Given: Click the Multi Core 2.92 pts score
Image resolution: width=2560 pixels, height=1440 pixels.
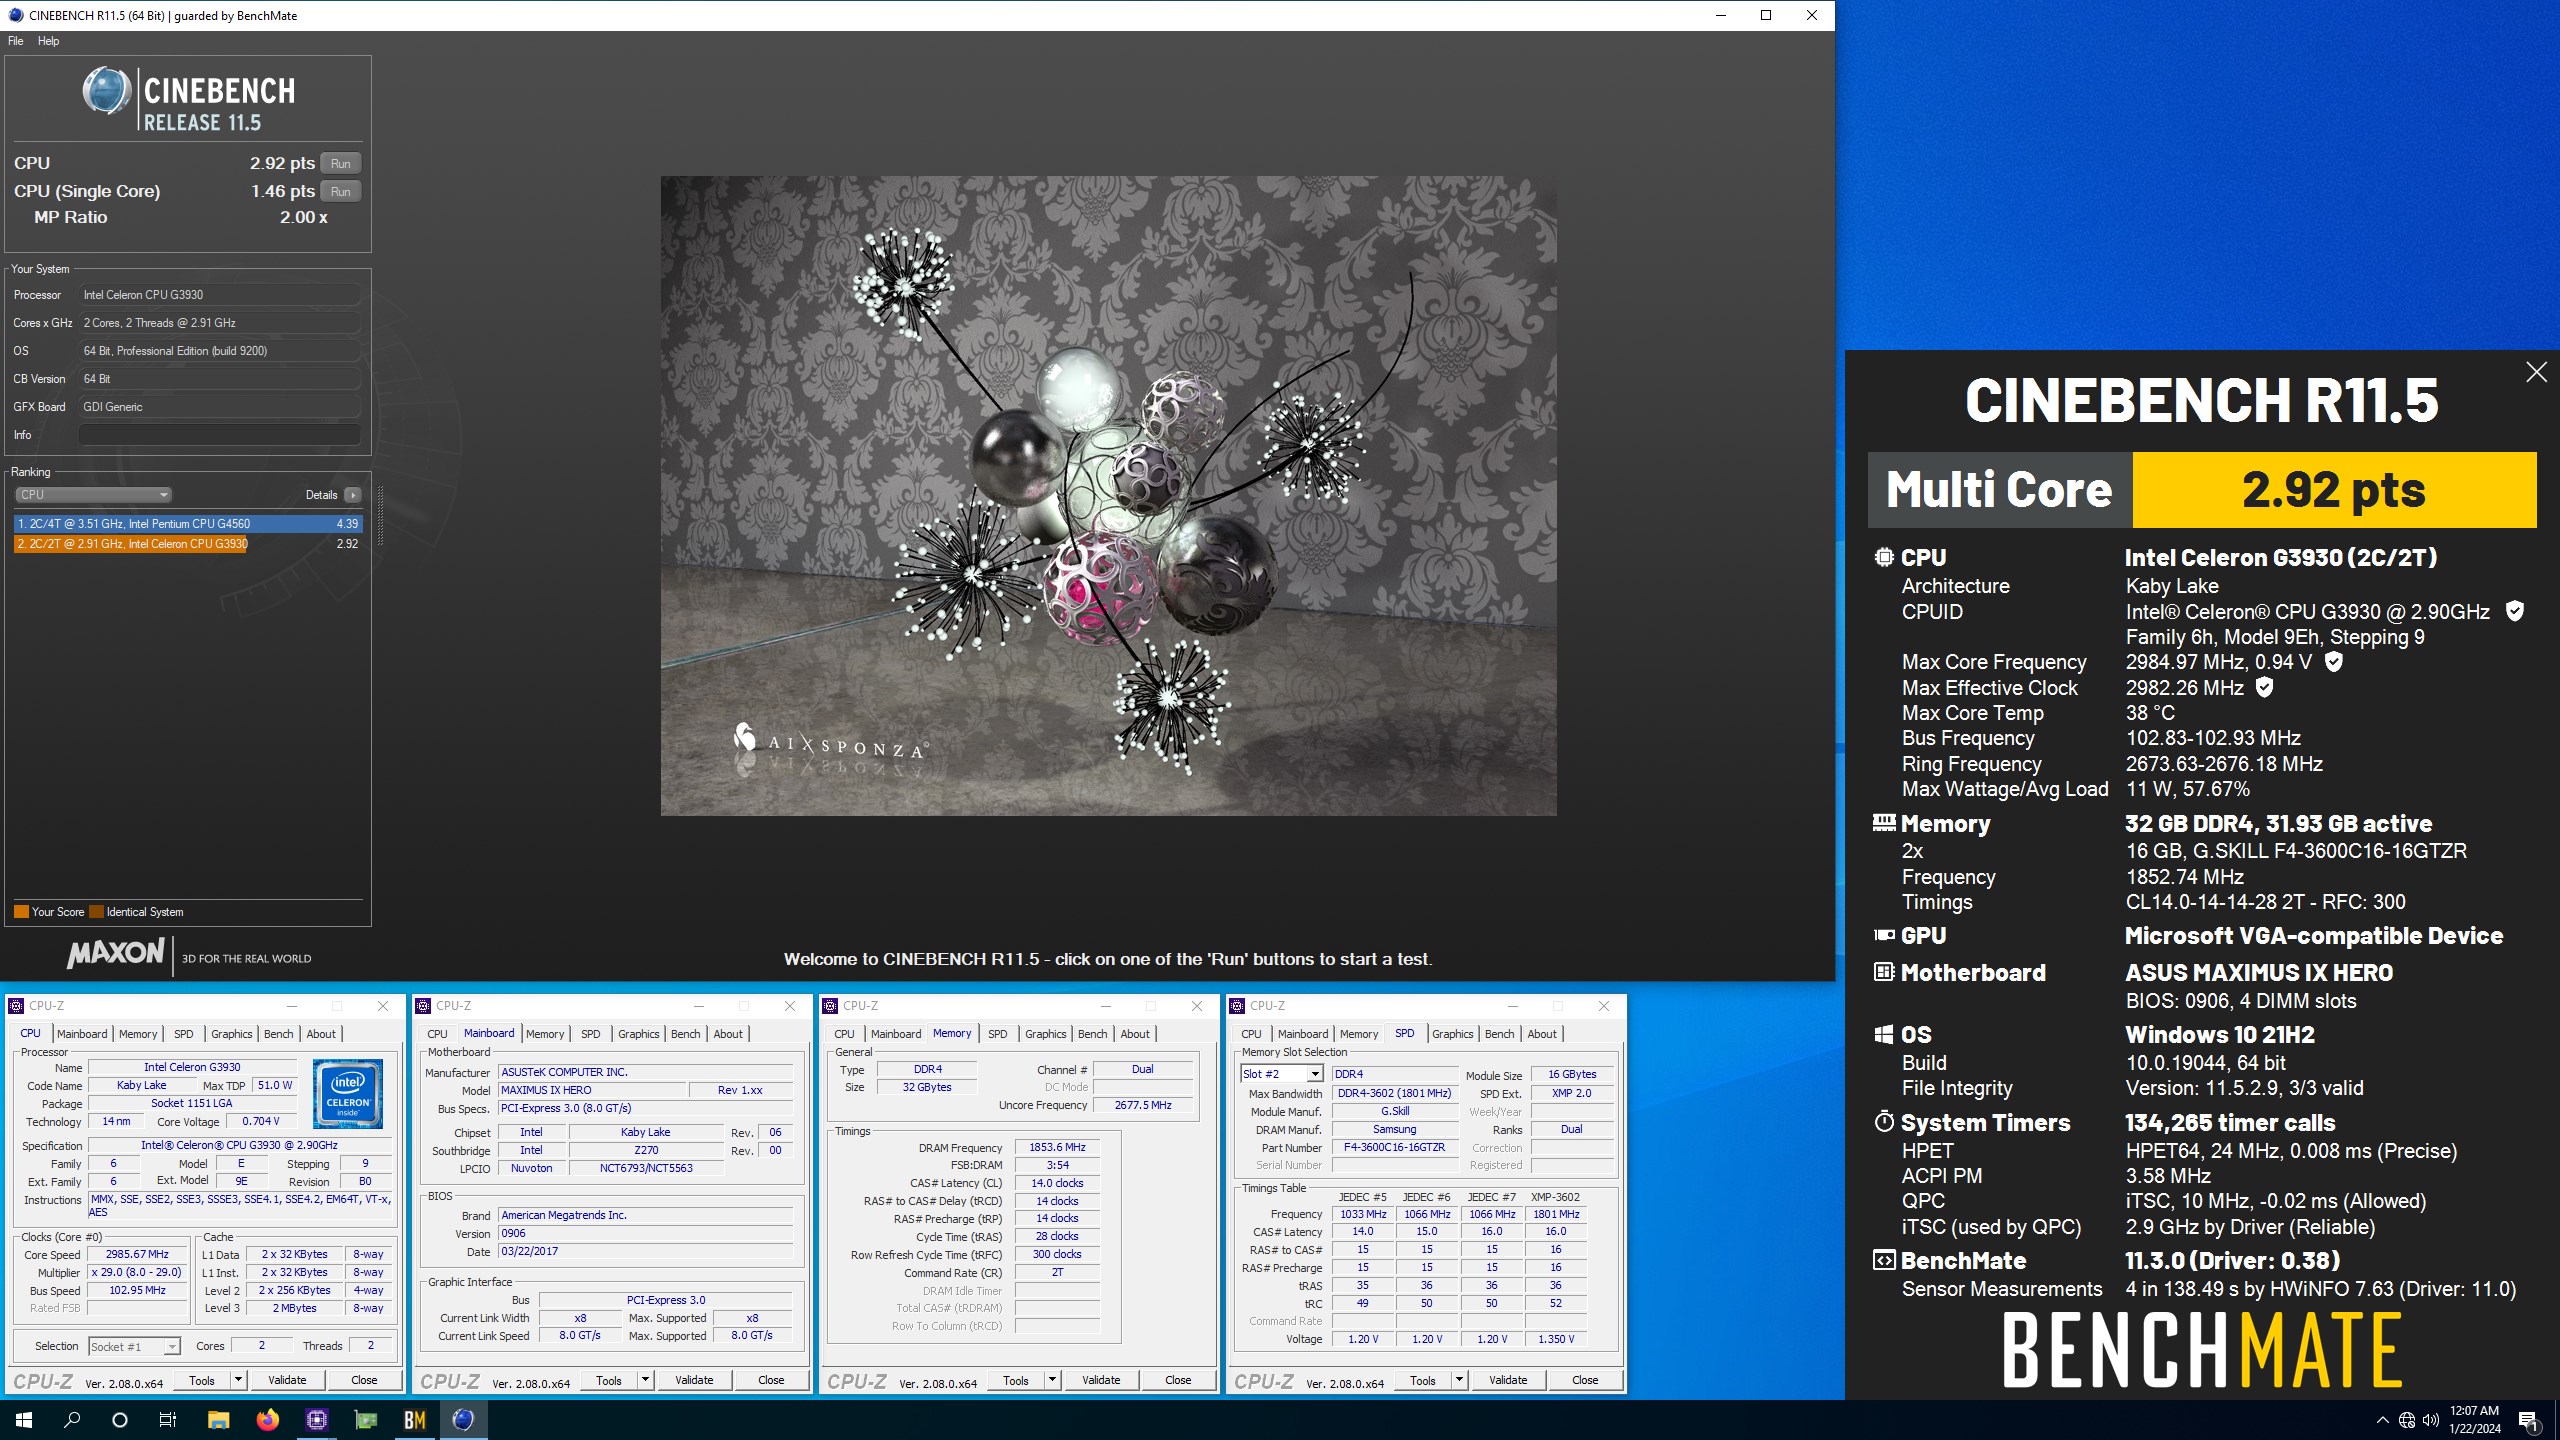Looking at the screenshot, I should (2334, 490).
